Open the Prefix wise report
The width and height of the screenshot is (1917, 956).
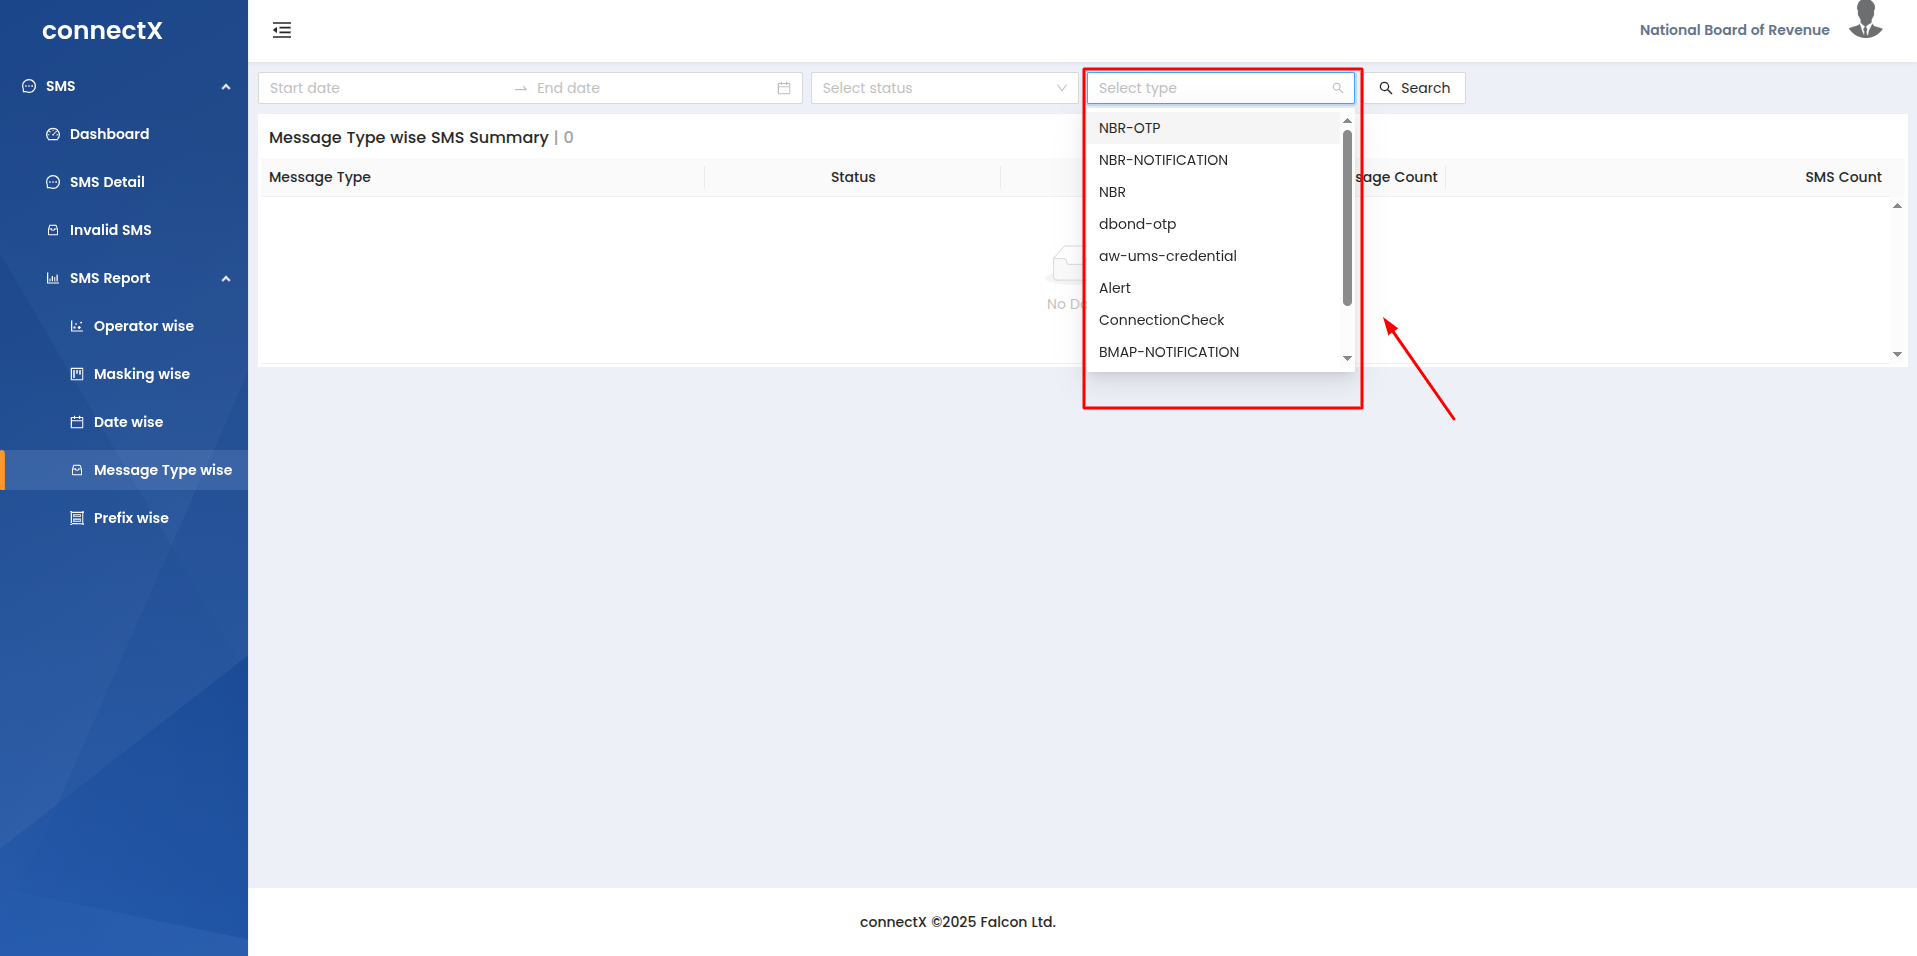pyautogui.click(x=131, y=518)
